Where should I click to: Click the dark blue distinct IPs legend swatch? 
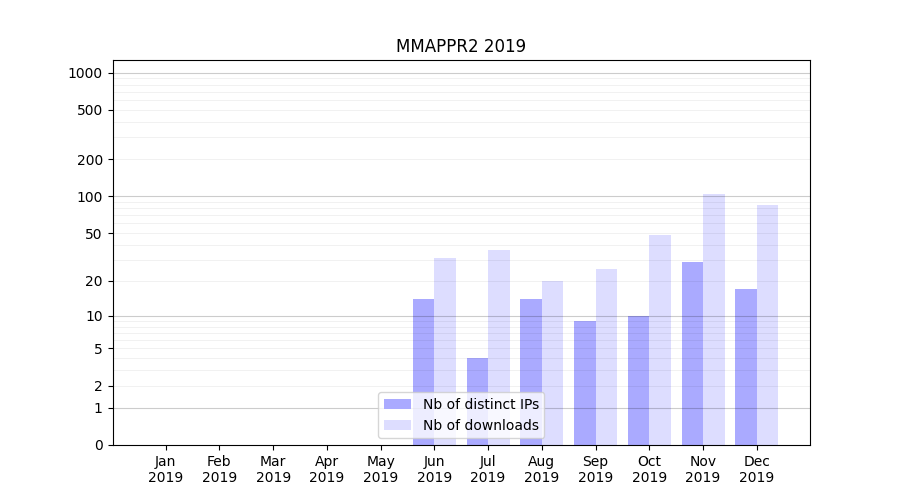(397, 404)
